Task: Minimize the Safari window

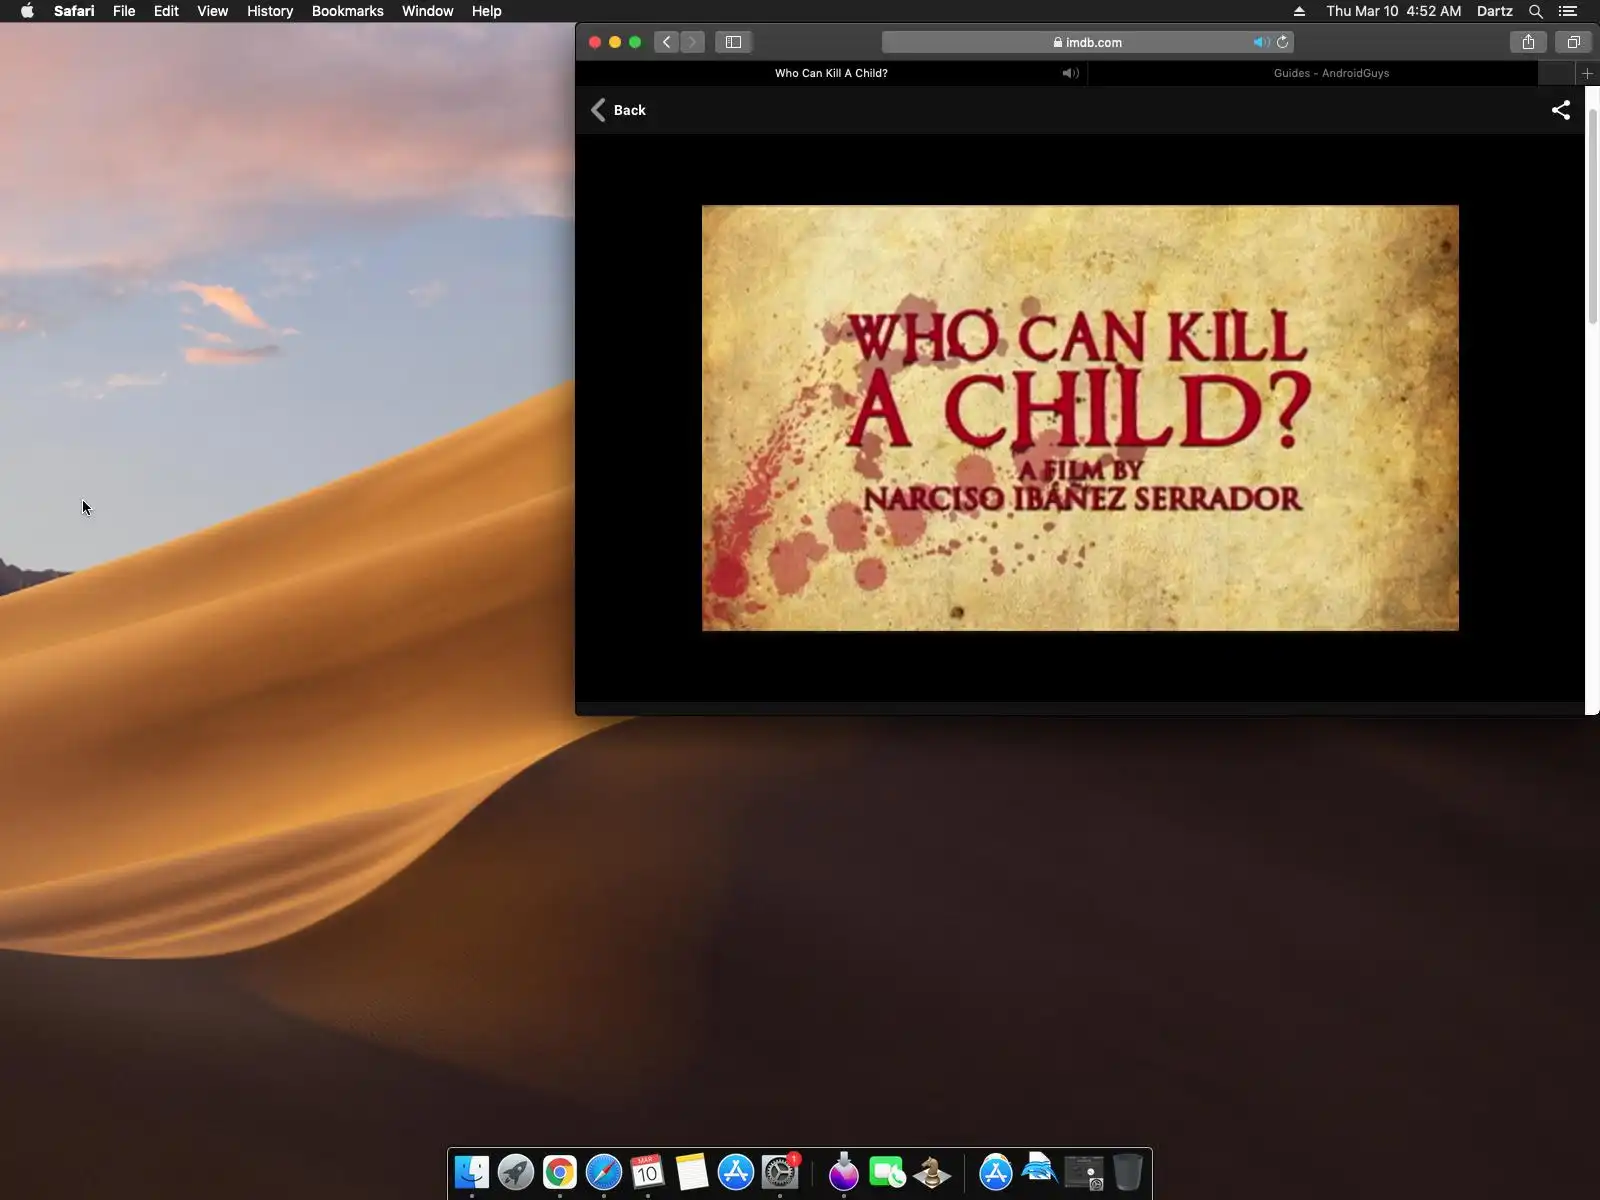Action: click(615, 42)
